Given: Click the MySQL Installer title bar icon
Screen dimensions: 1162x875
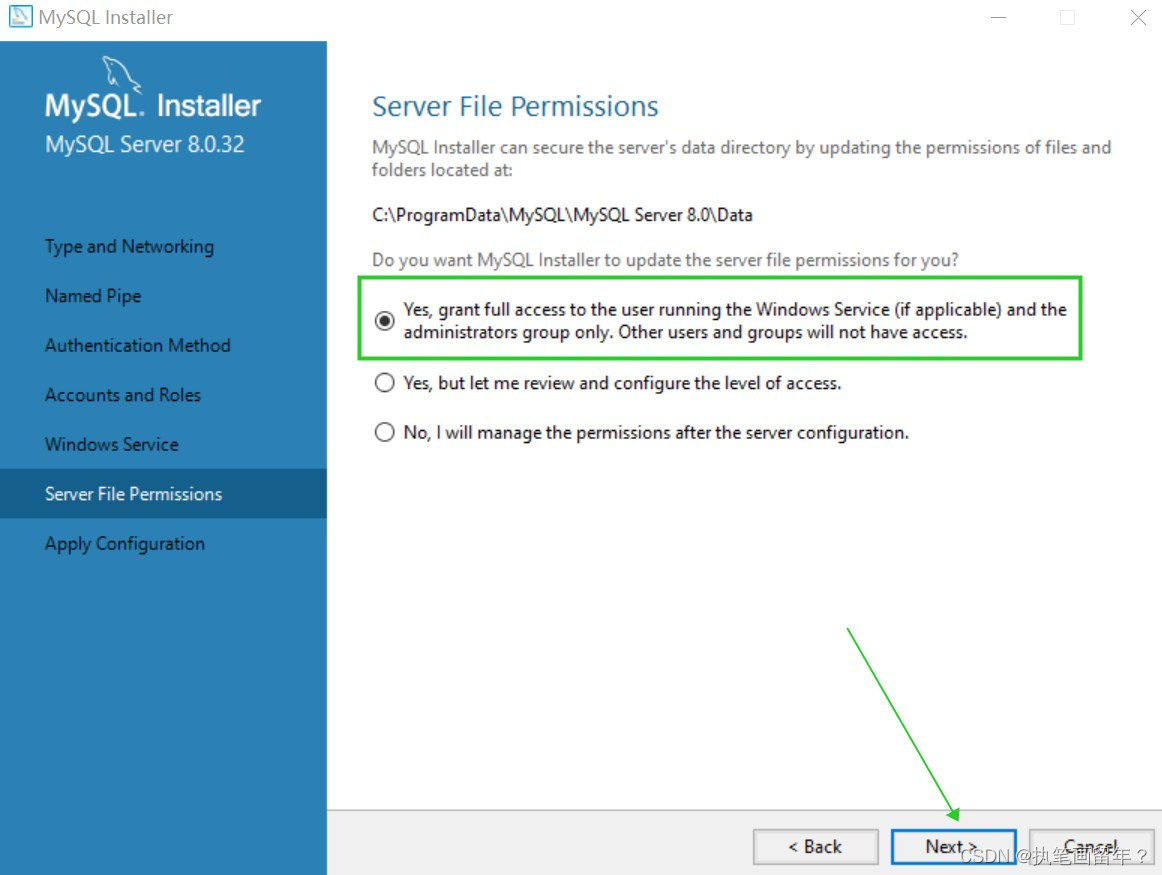Looking at the screenshot, I should point(20,16).
